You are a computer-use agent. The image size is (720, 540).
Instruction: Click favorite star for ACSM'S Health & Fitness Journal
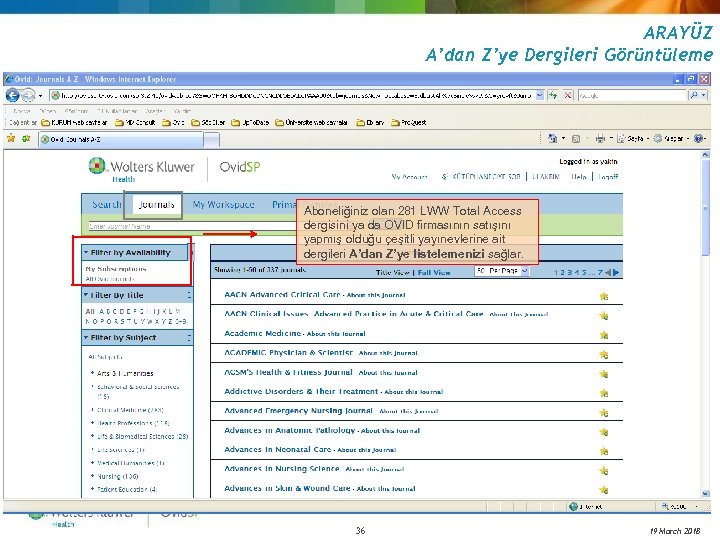[x=604, y=374]
